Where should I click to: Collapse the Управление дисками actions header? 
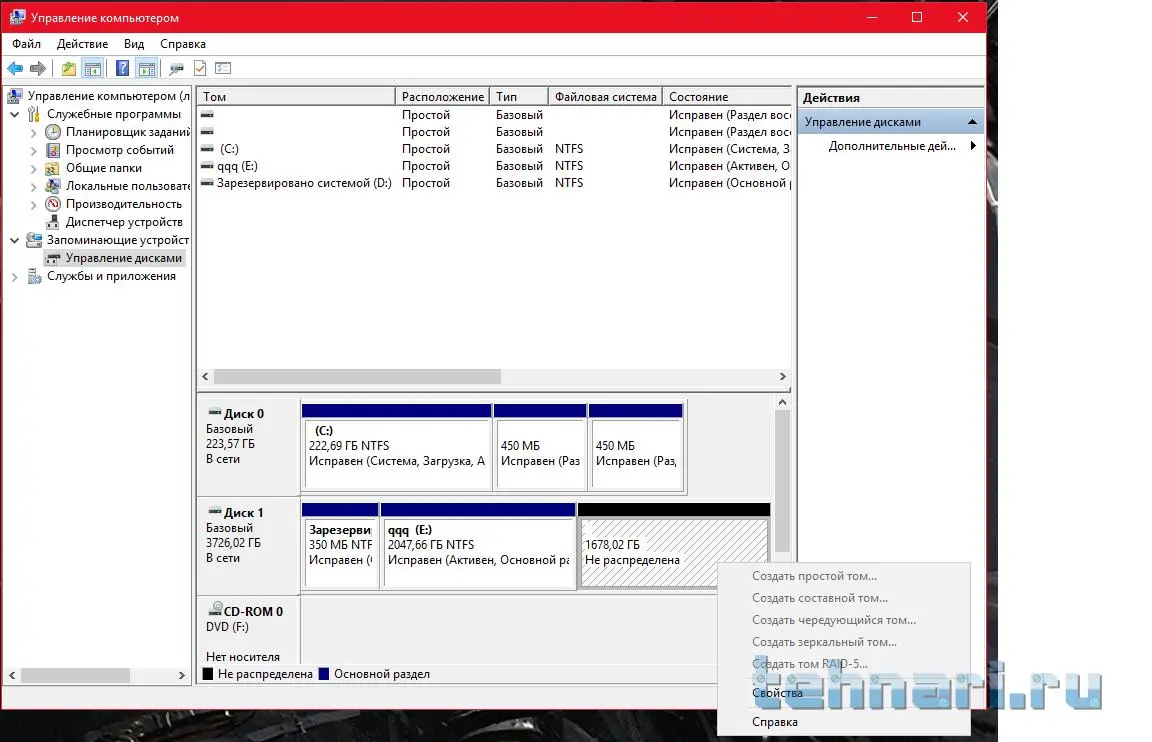tap(971, 122)
